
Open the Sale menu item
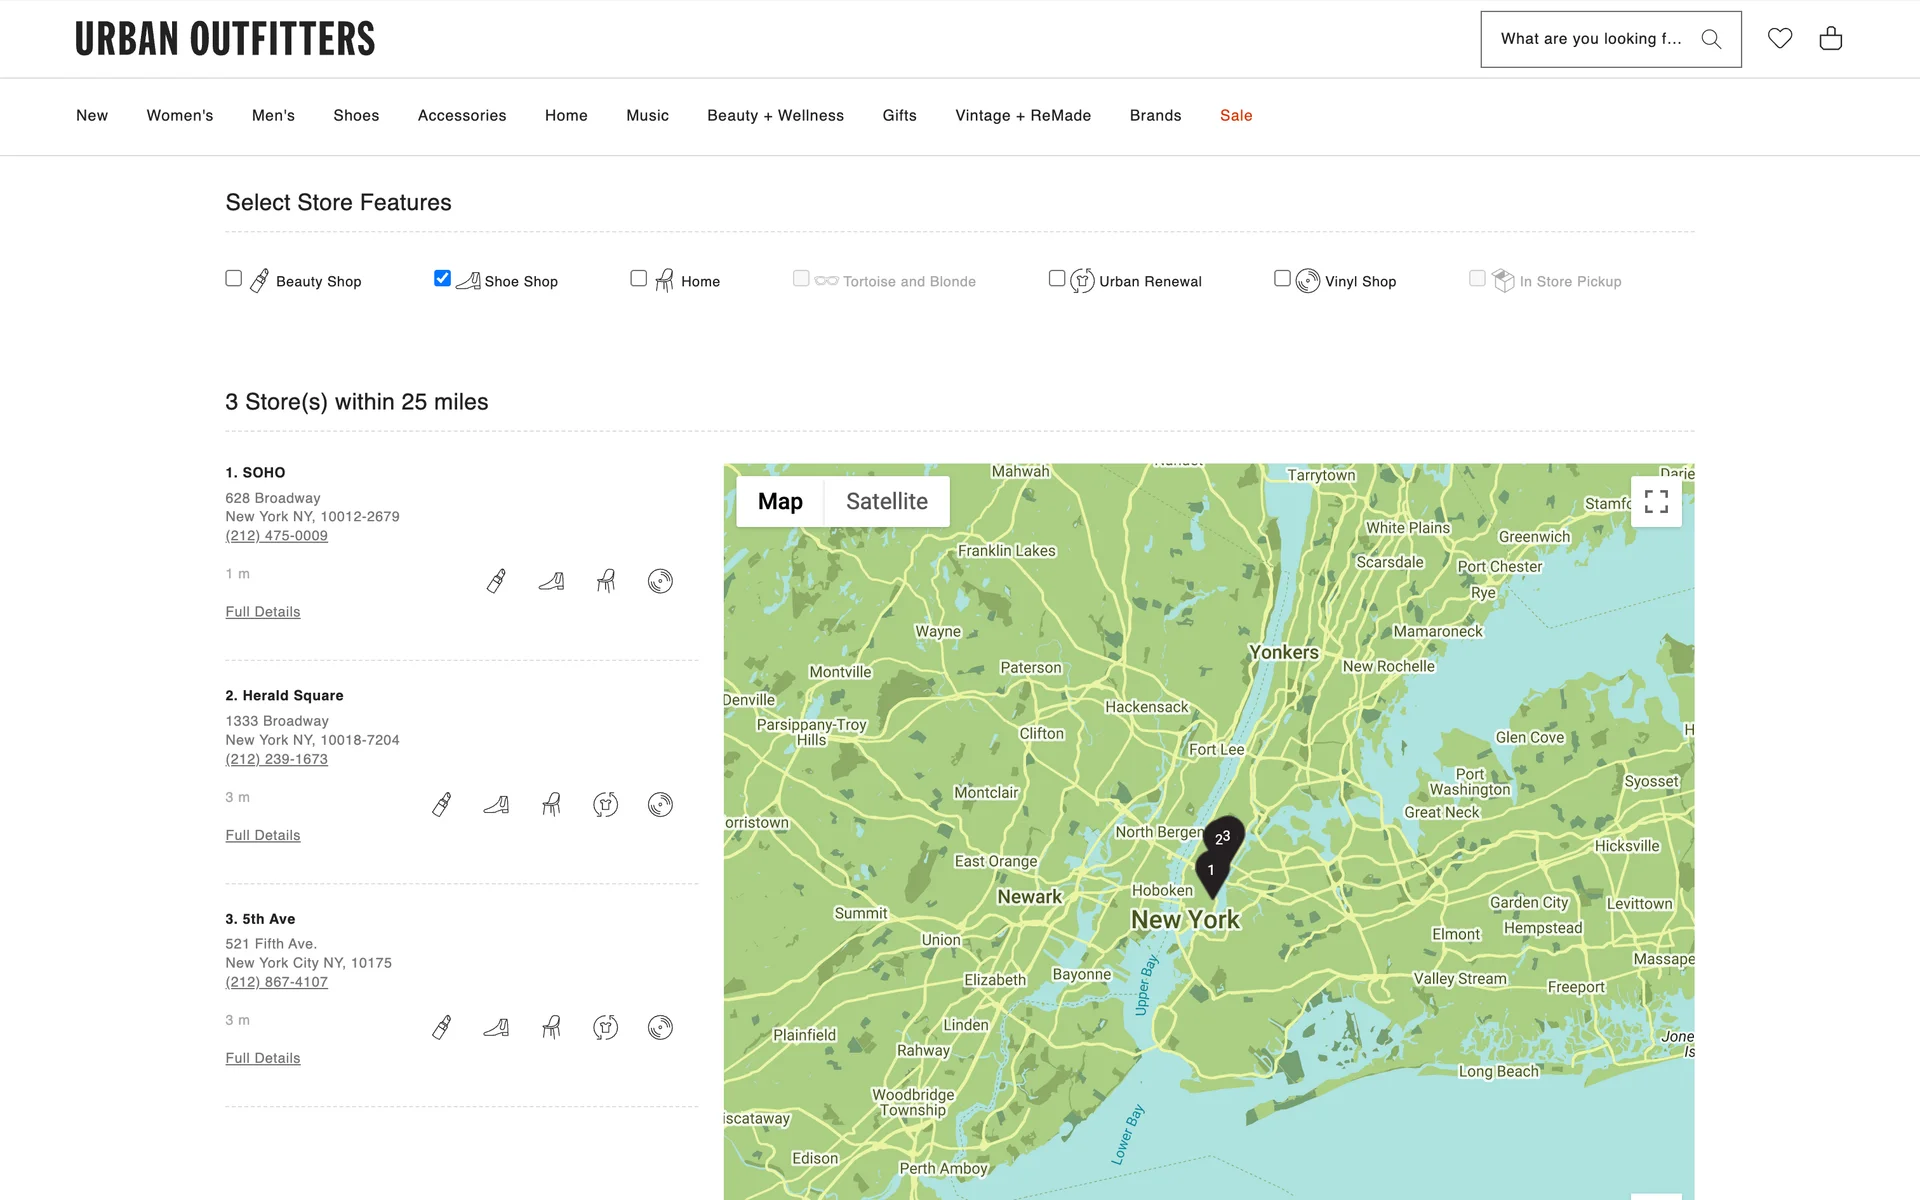[1235, 115]
